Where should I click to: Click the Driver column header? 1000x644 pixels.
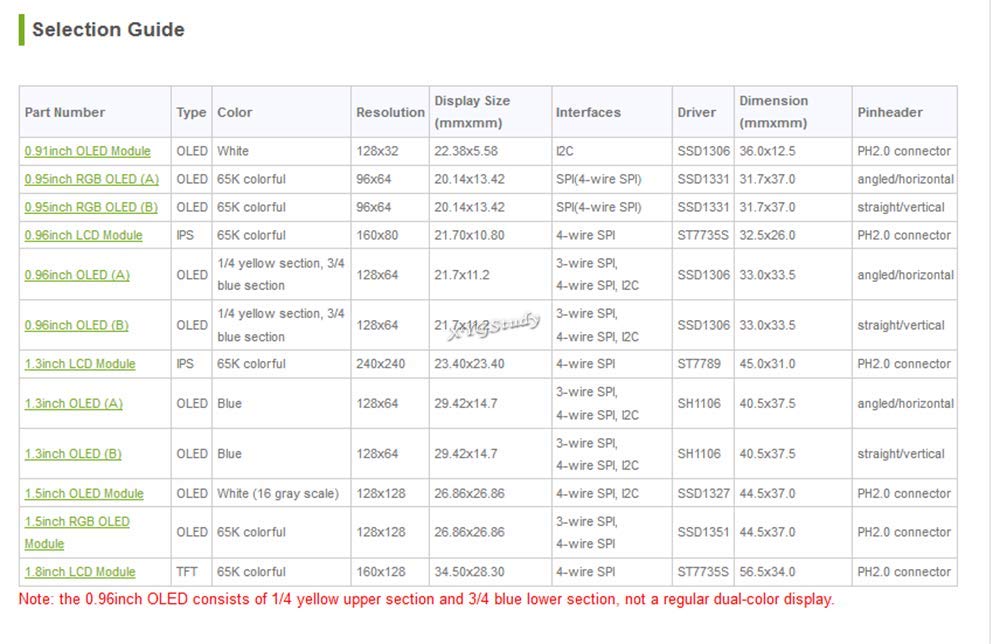[696, 112]
